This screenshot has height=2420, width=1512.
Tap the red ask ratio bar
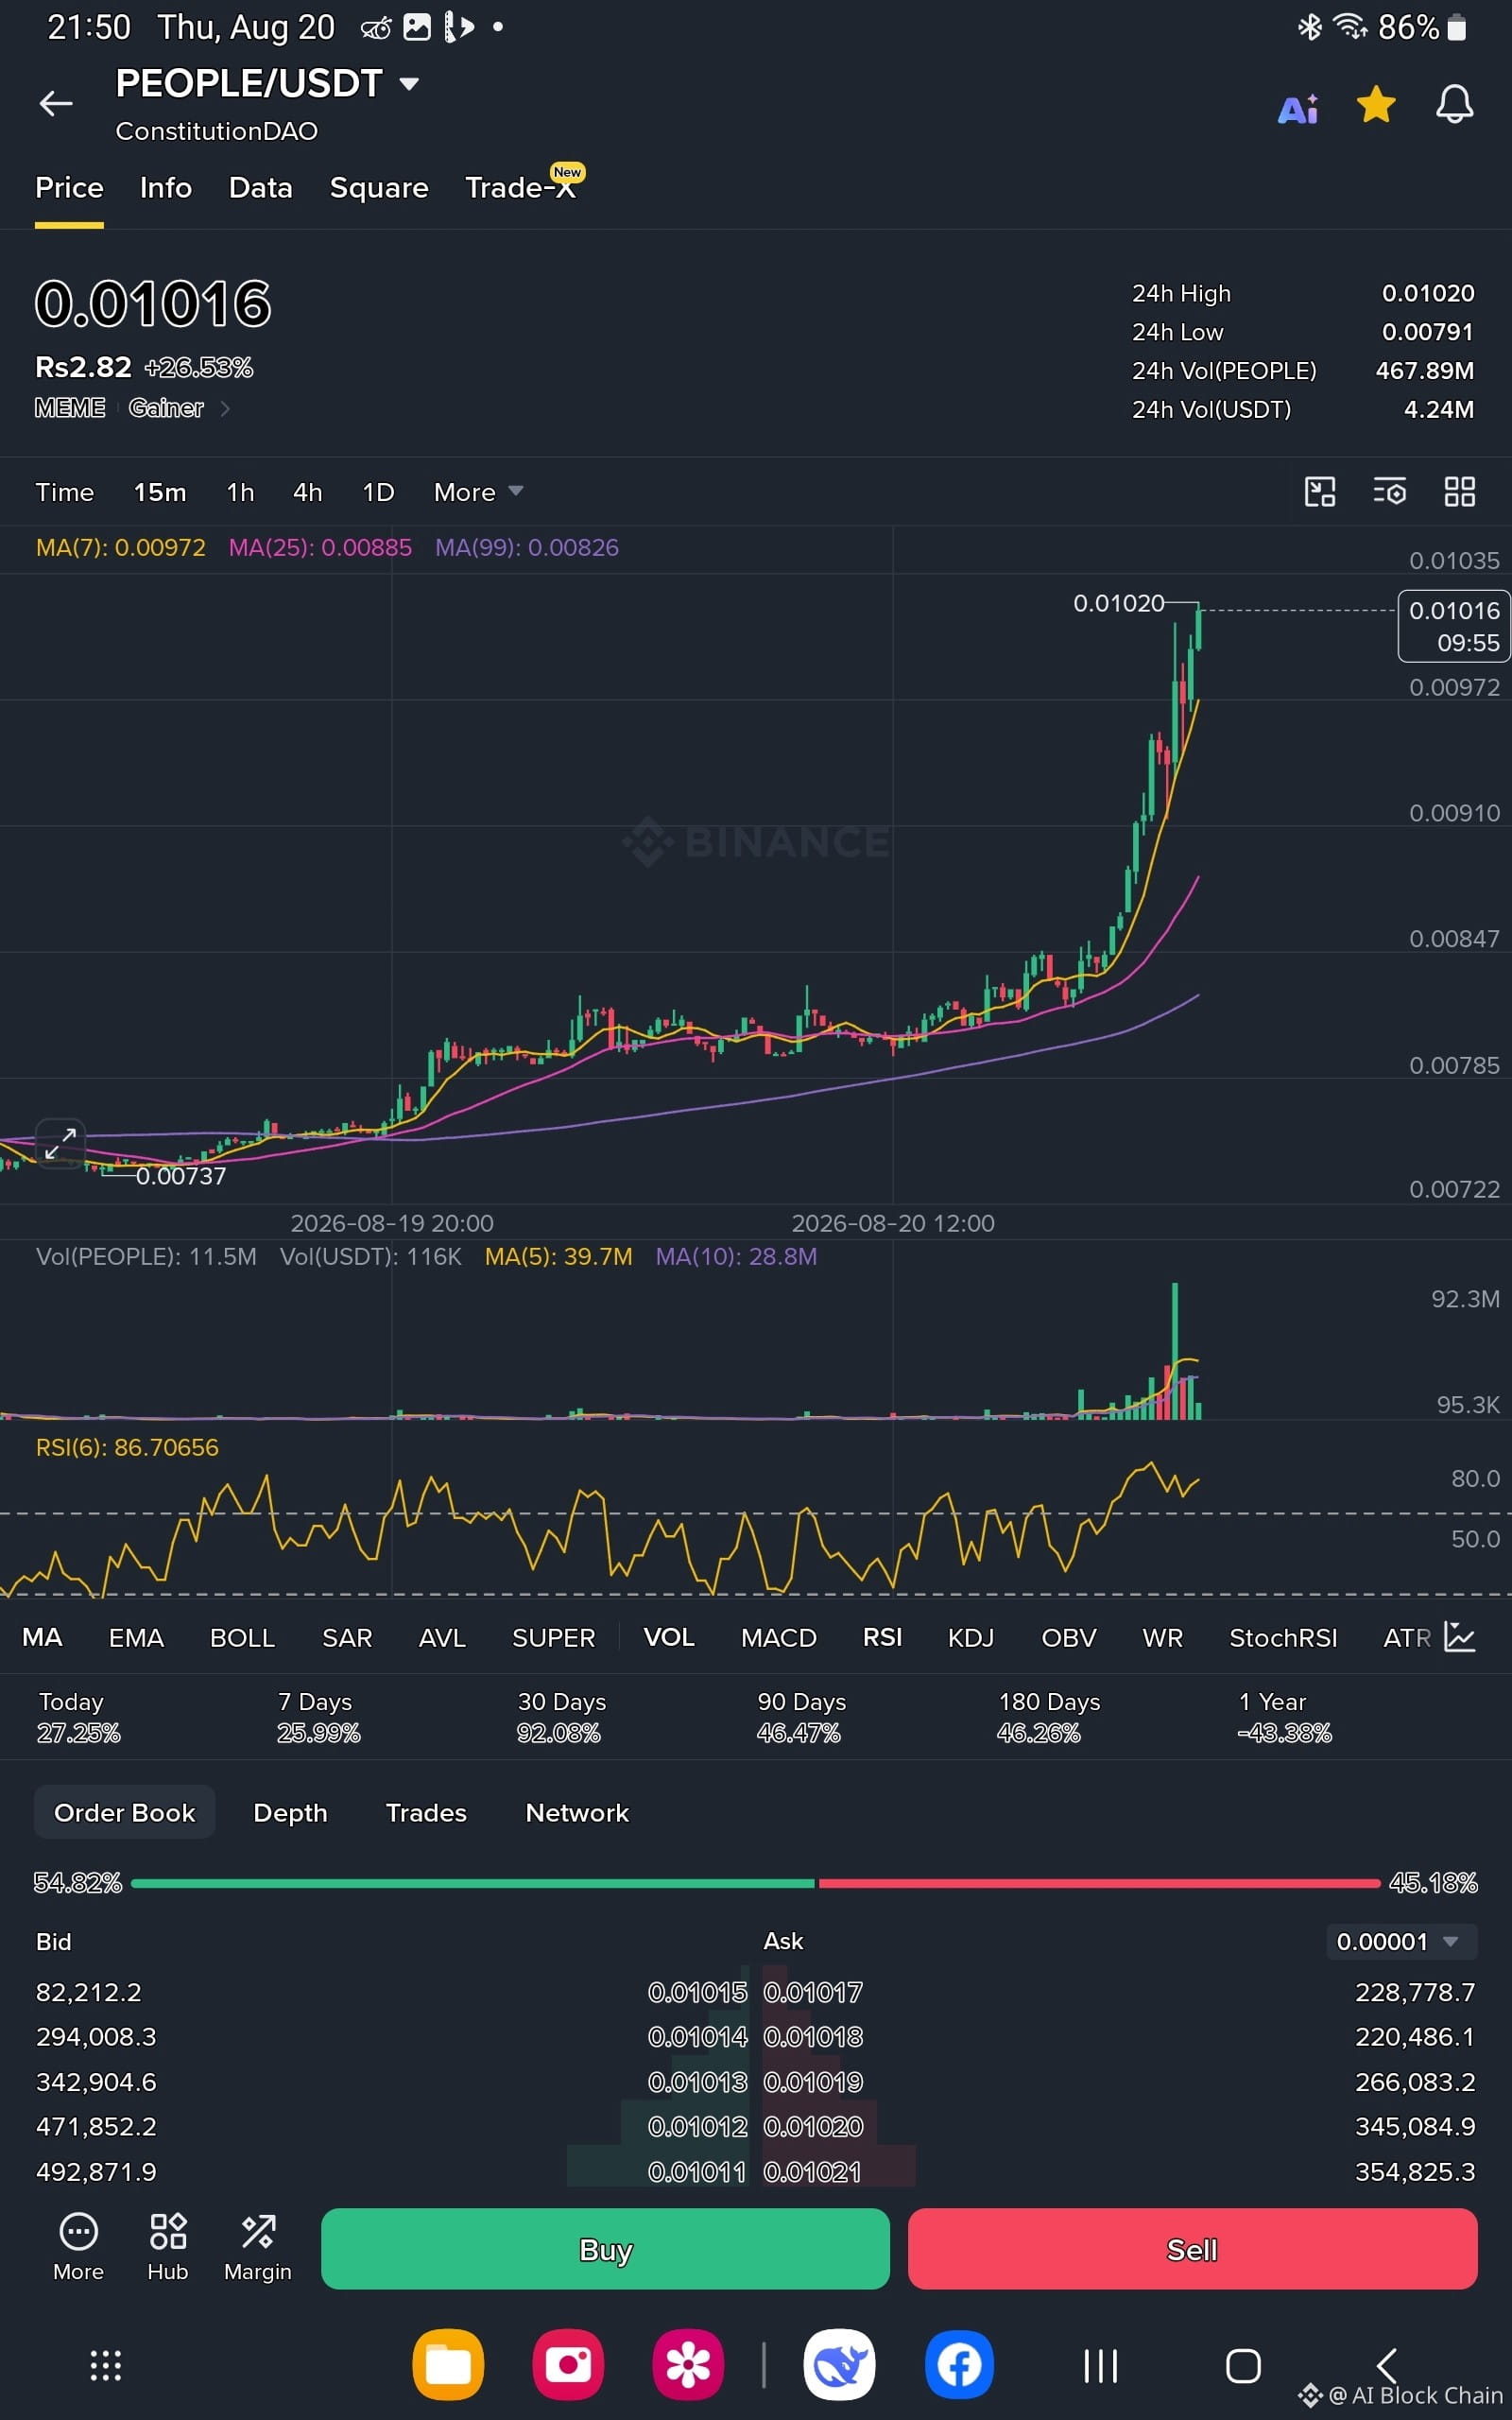click(1099, 1883)
